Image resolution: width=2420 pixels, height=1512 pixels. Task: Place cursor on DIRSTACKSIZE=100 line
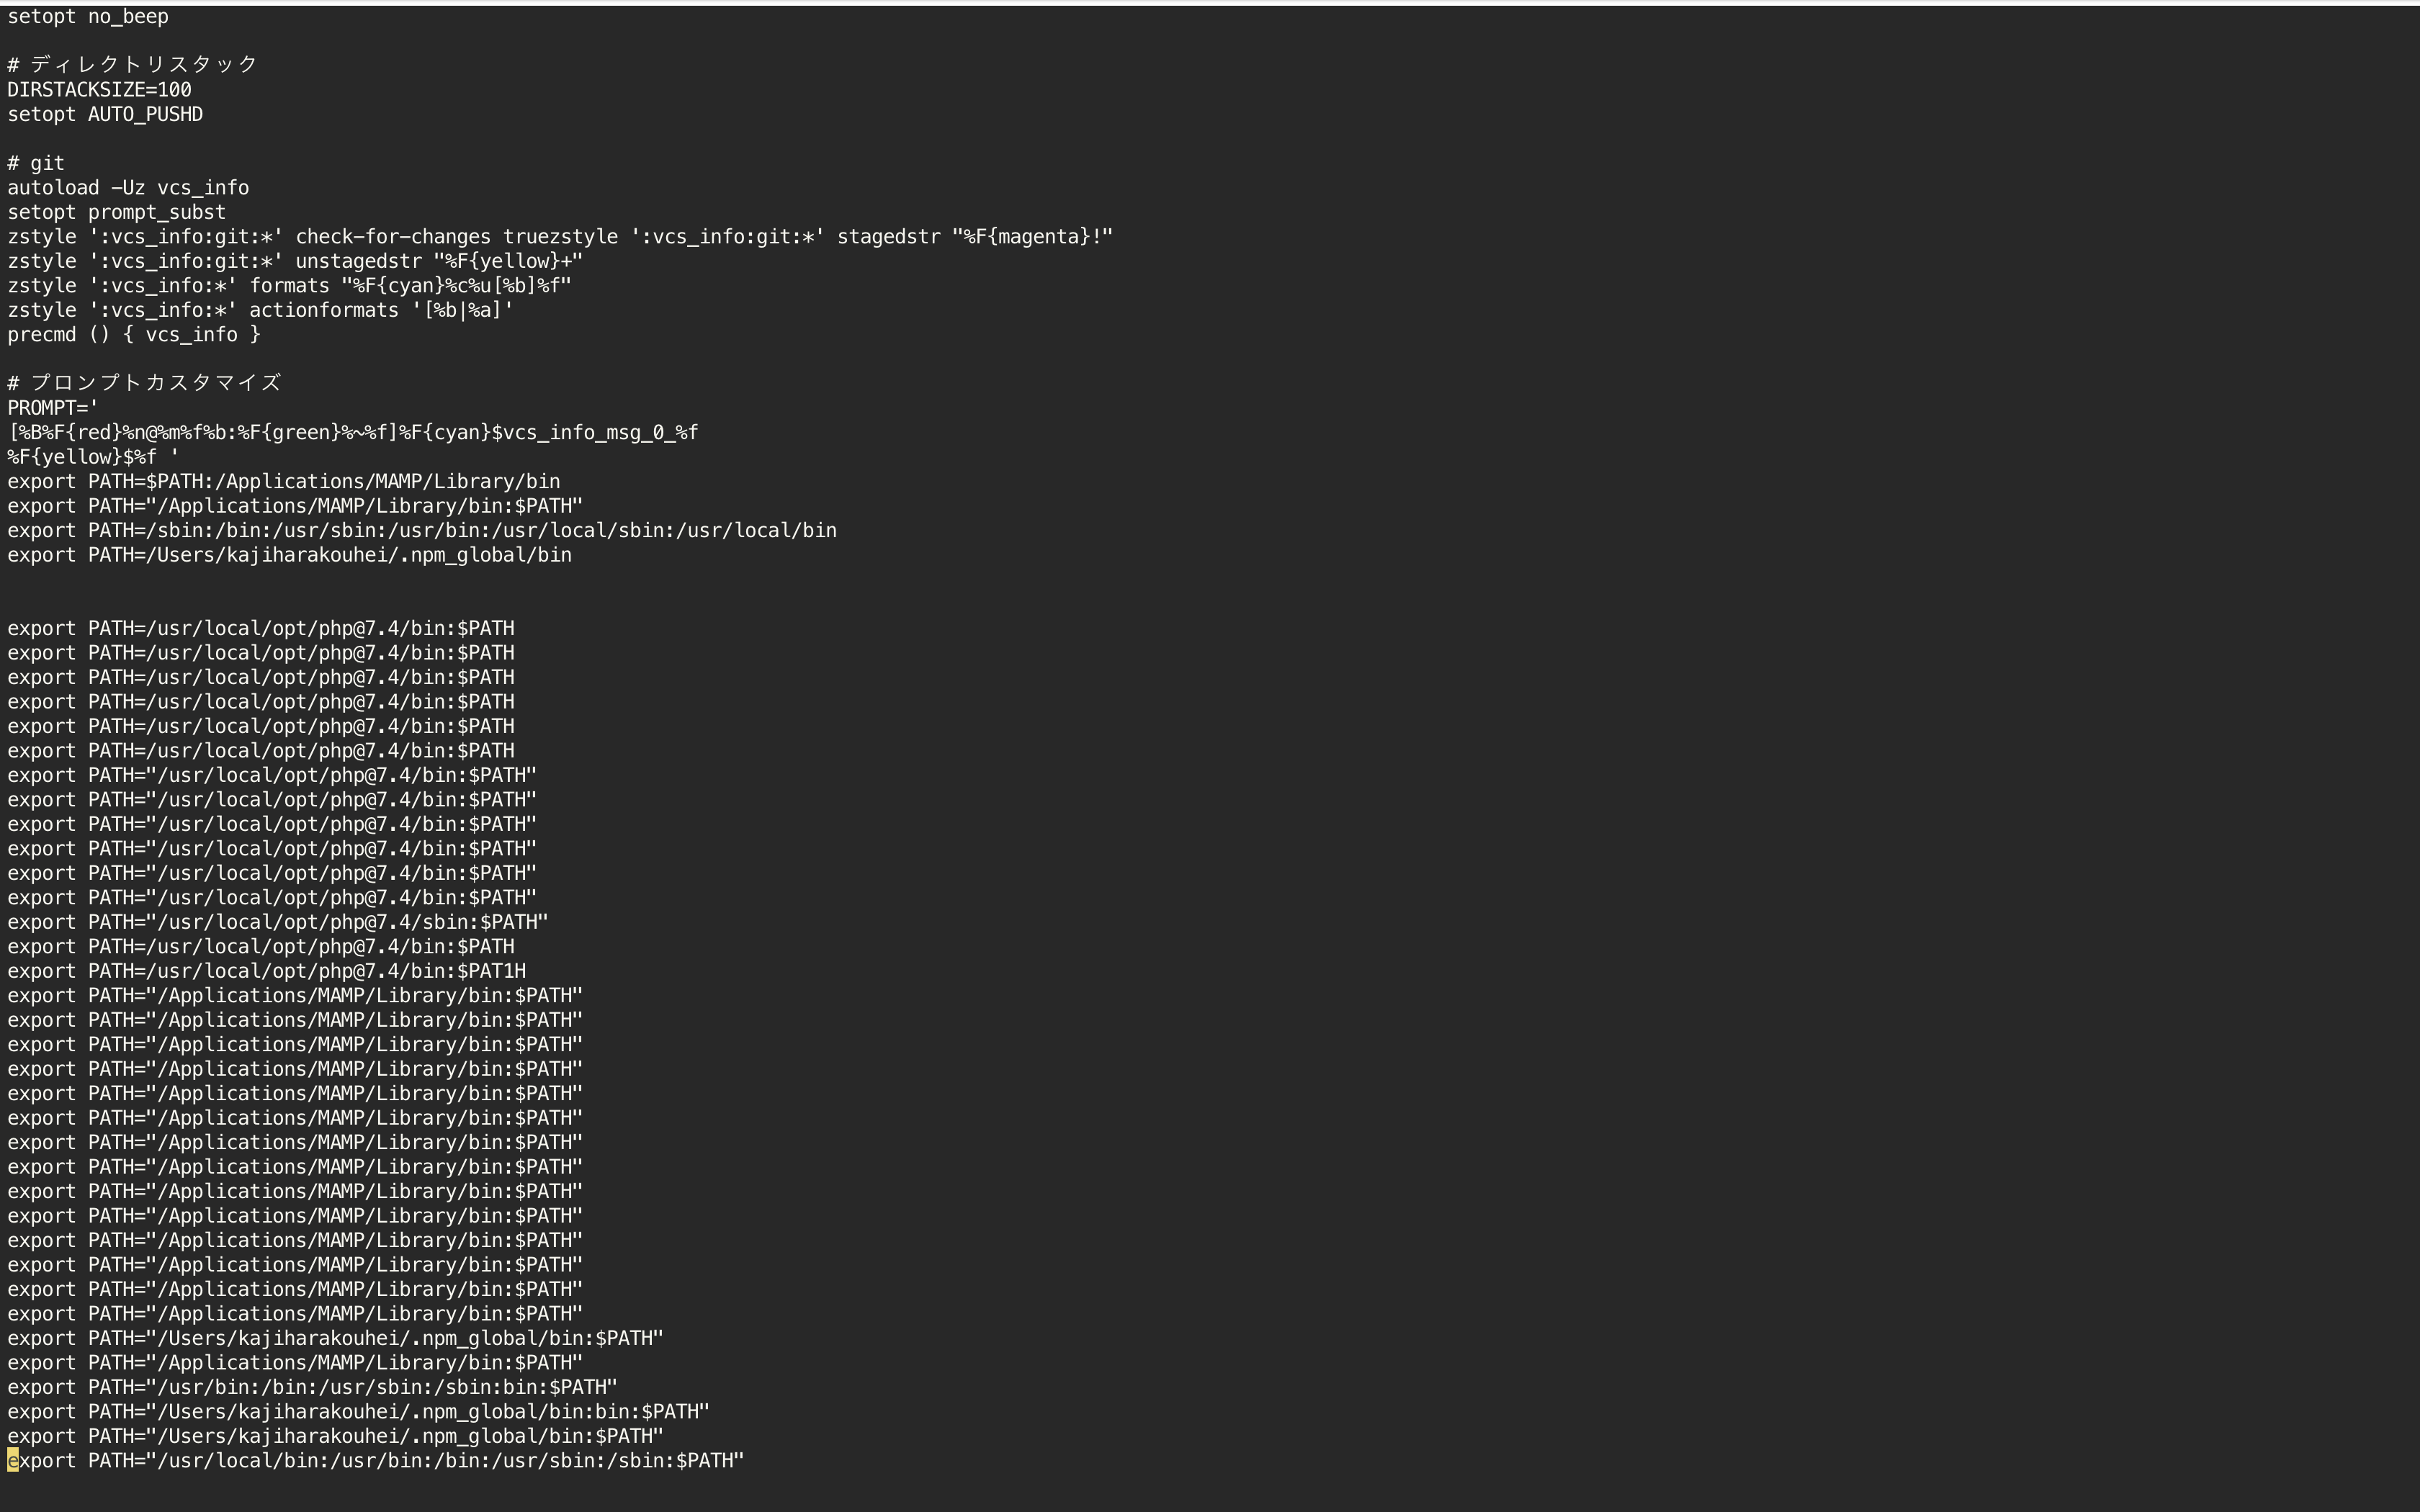point(99,90)
